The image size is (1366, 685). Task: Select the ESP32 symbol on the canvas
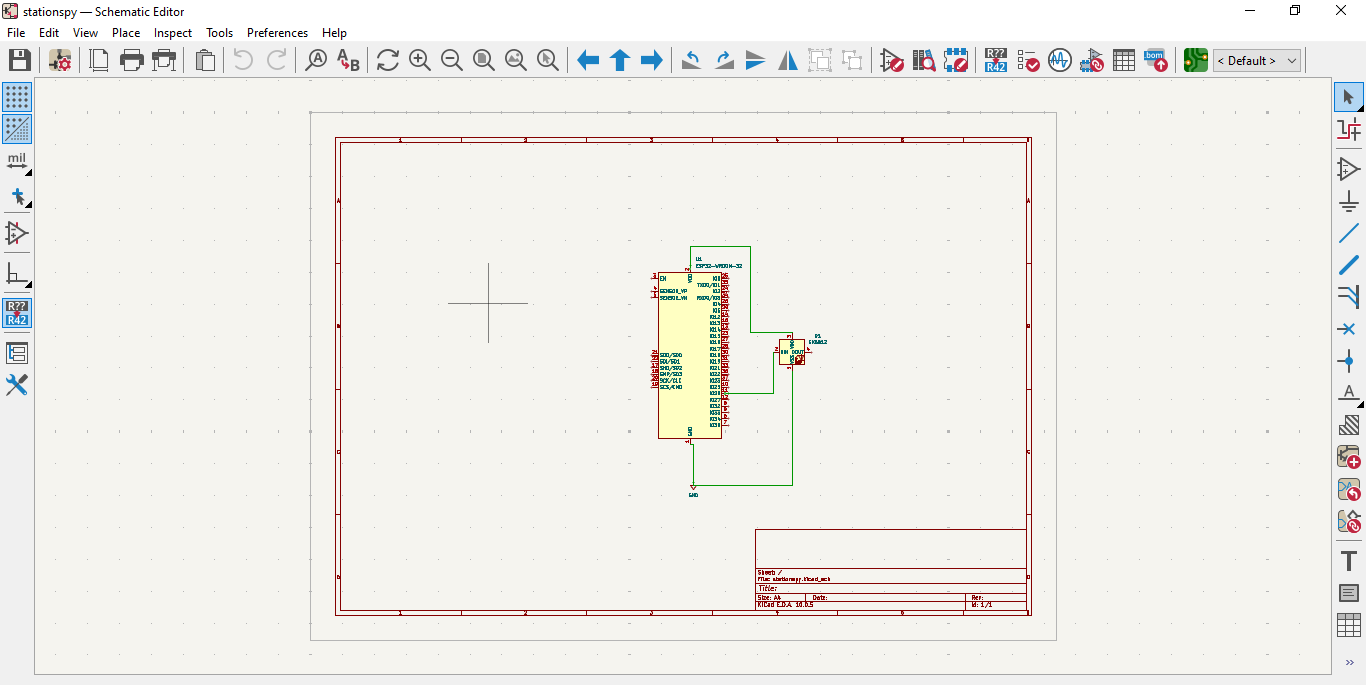[689, 355]
